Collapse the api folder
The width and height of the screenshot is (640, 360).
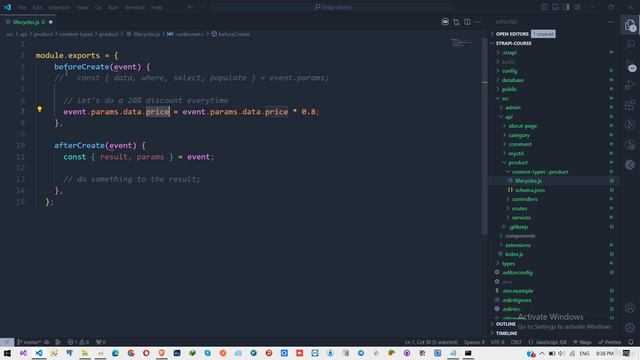pos(509,117)
